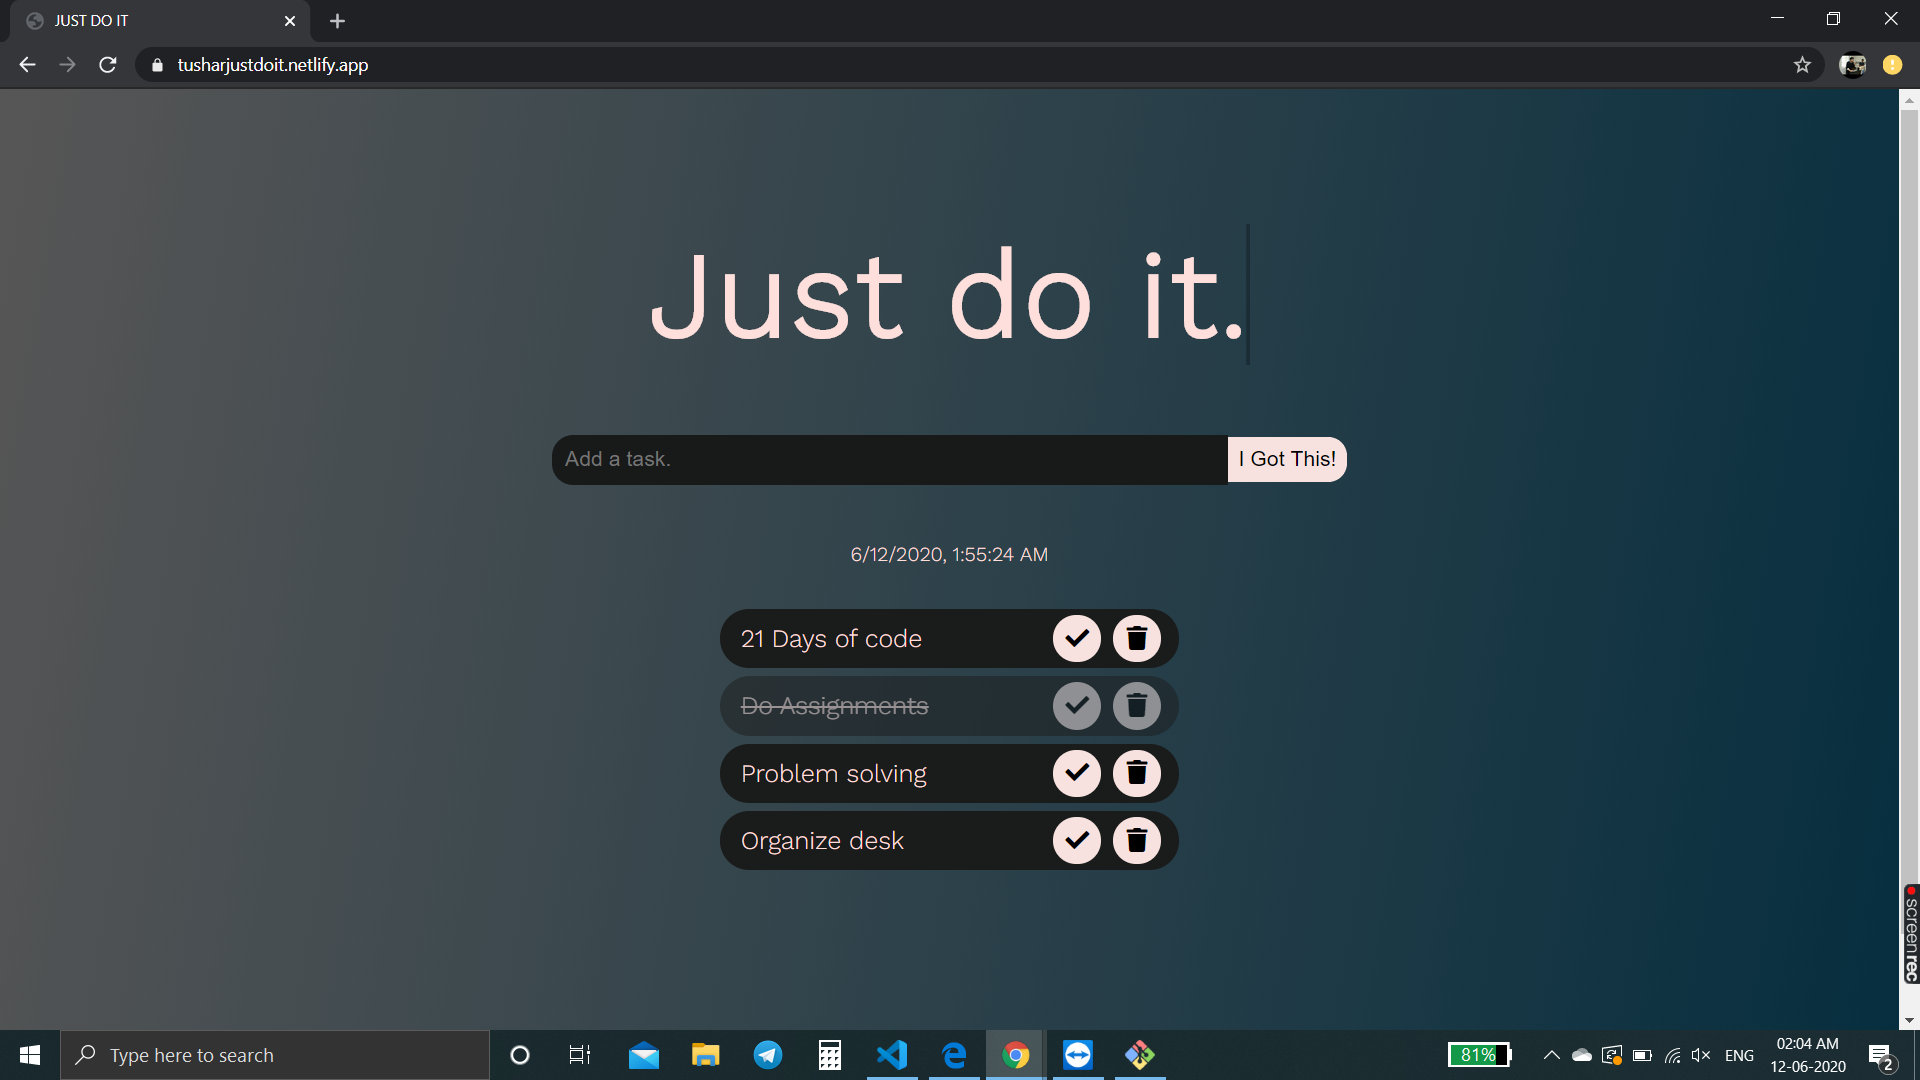
Task: Click the taskbar search box
Action: pos(275,1055)
